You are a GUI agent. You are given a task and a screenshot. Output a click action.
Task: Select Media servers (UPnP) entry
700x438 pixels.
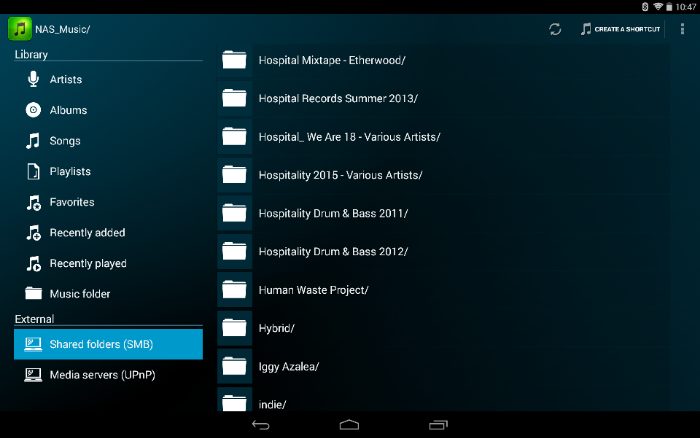pos(108,375)
